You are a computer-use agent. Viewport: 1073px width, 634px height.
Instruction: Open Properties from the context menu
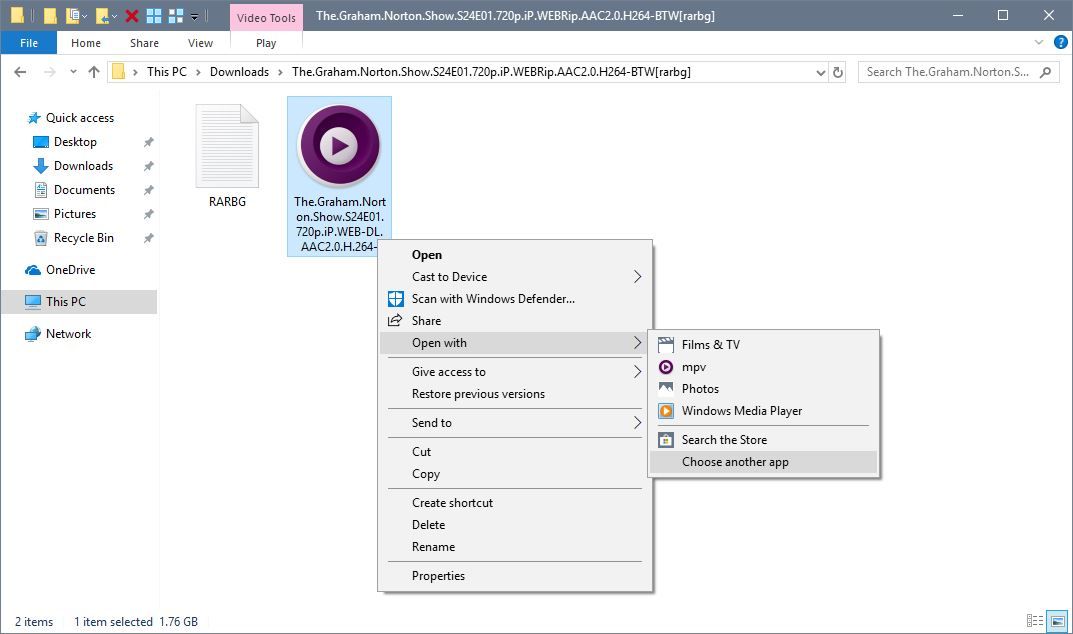[516, 576]
